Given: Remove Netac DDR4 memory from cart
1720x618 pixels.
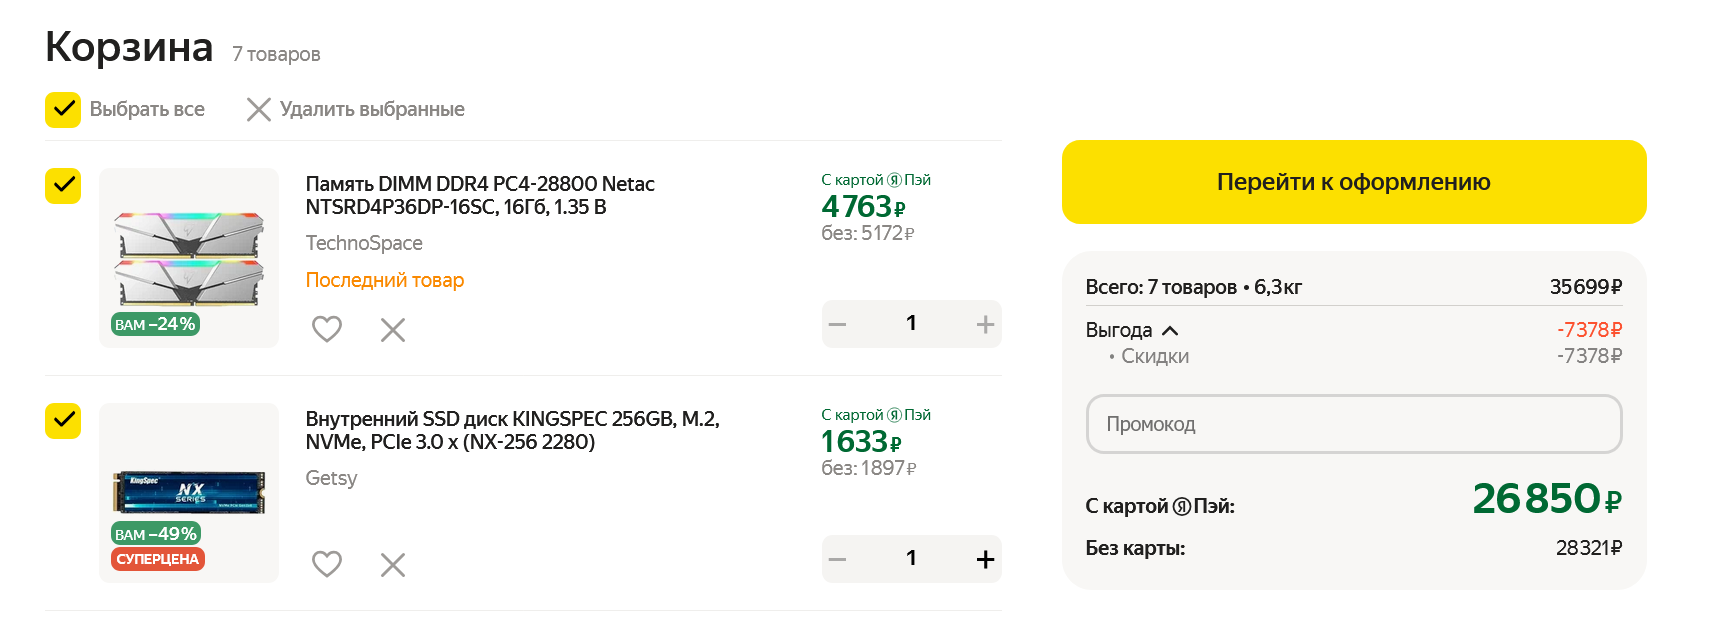Looking at the screenshot, I should coord(393,330).
